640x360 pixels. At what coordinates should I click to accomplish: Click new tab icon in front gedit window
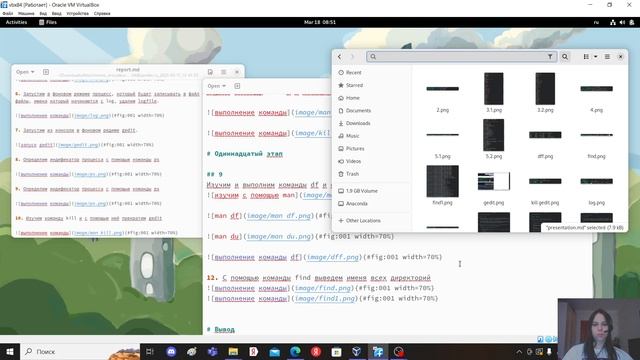pyautogui.click(x=237, y=86)
